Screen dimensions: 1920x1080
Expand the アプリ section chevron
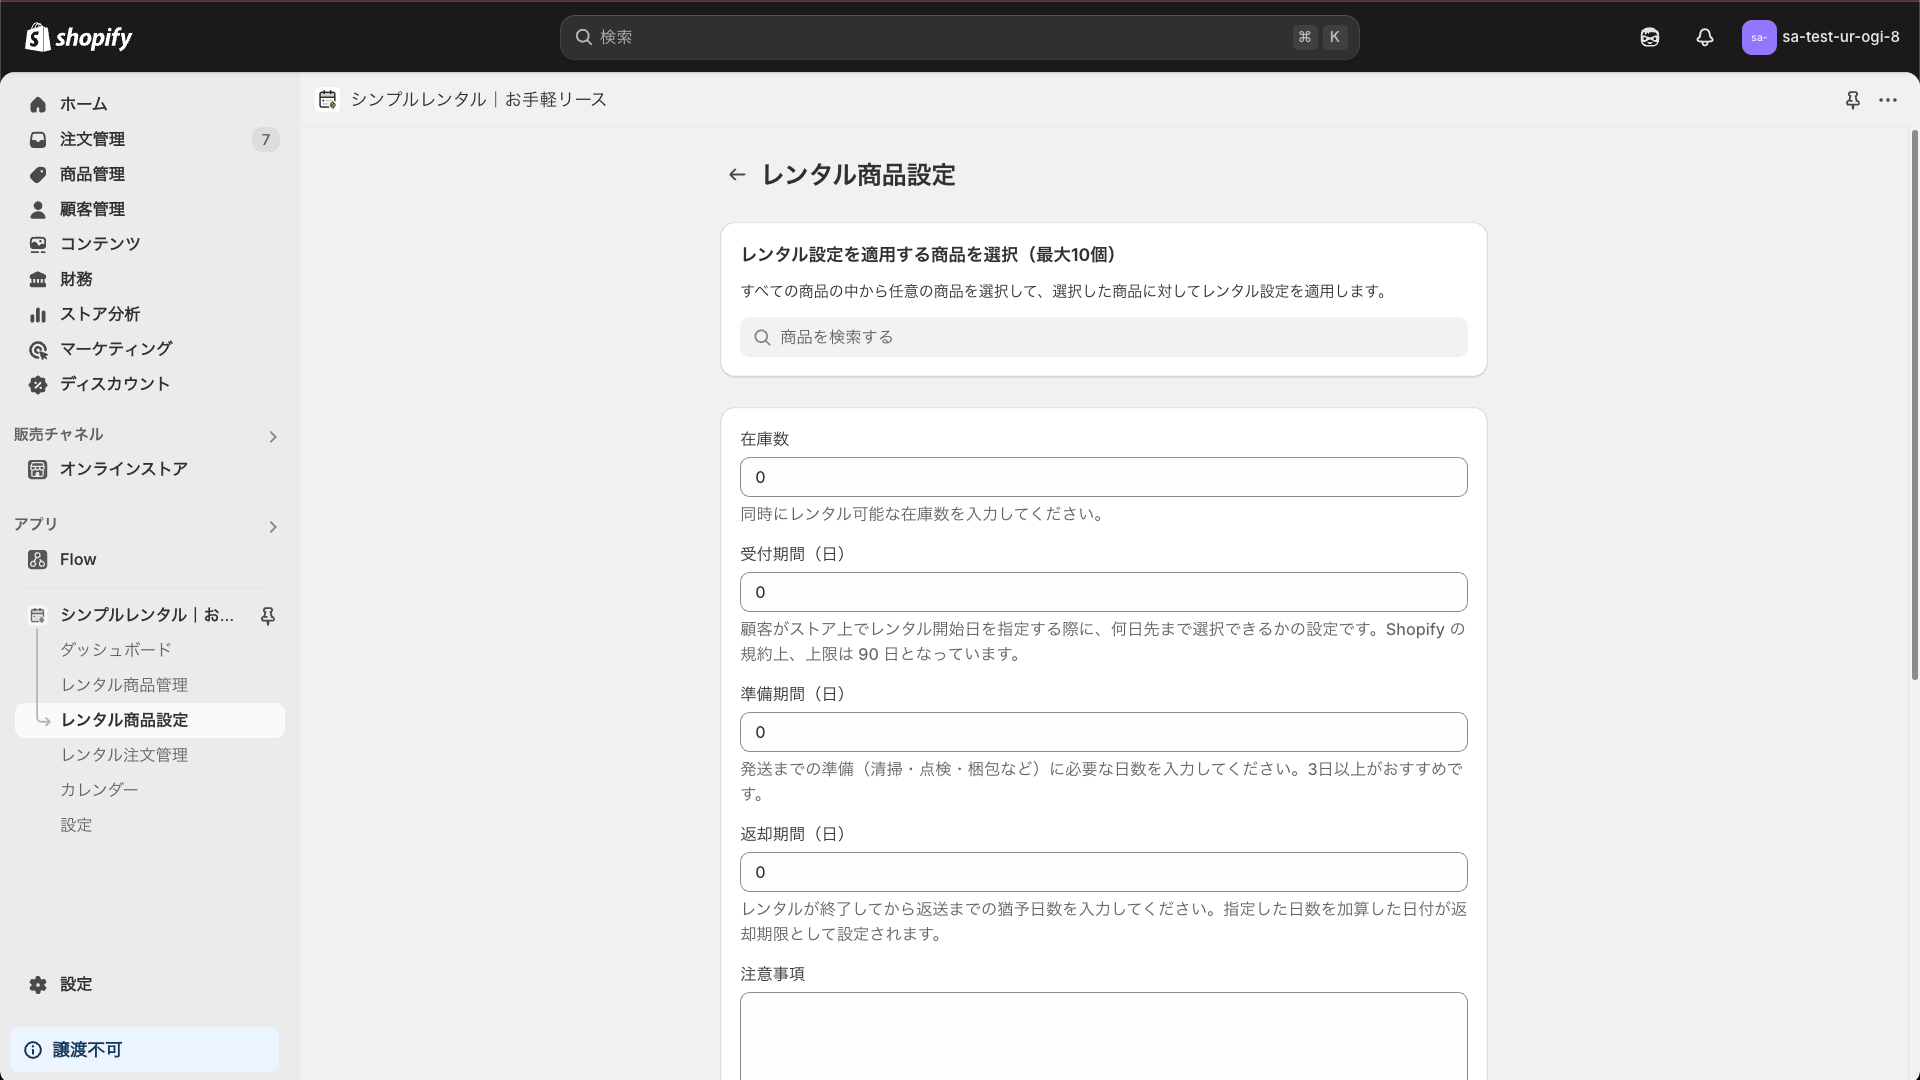tap(273, 527)
